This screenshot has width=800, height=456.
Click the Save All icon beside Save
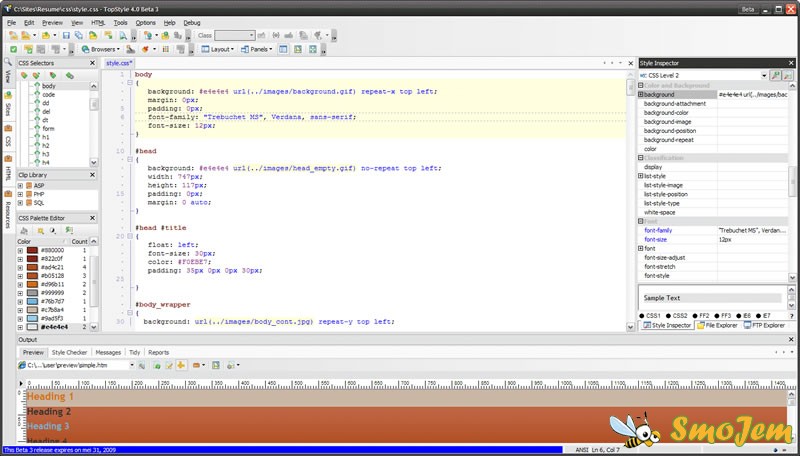(x=79, y=35)
